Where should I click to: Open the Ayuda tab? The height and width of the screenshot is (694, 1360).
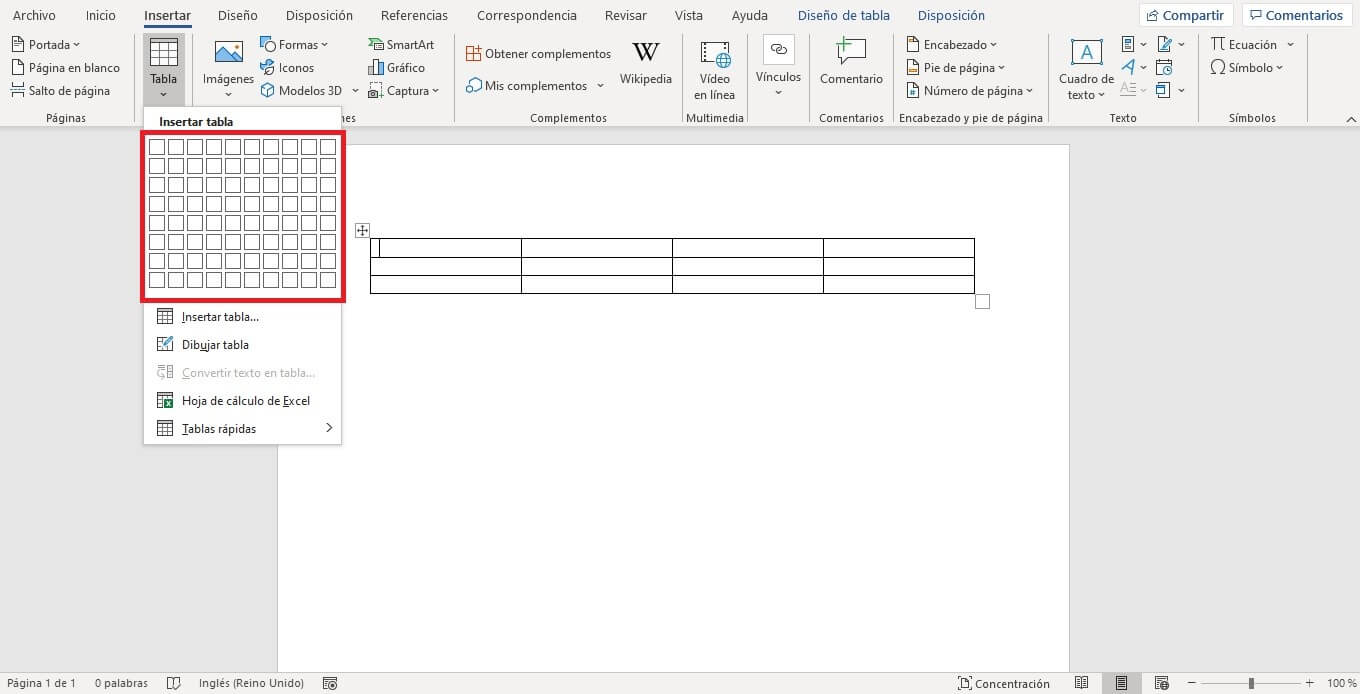[x=749, y=15]
